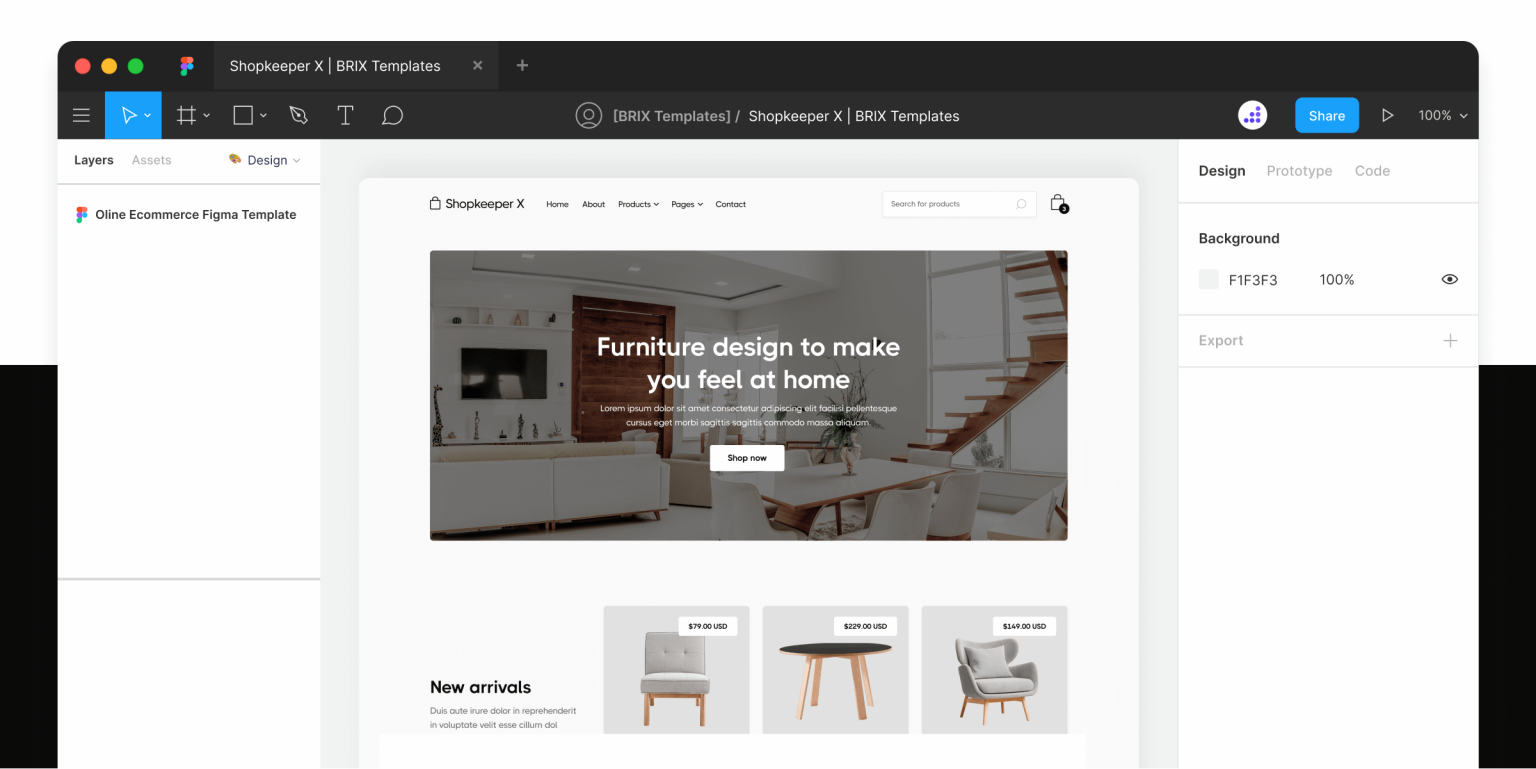Select the Pen tool
Image resolution: width=1536 pixels, height=769 pixels.
click(298, 115)
